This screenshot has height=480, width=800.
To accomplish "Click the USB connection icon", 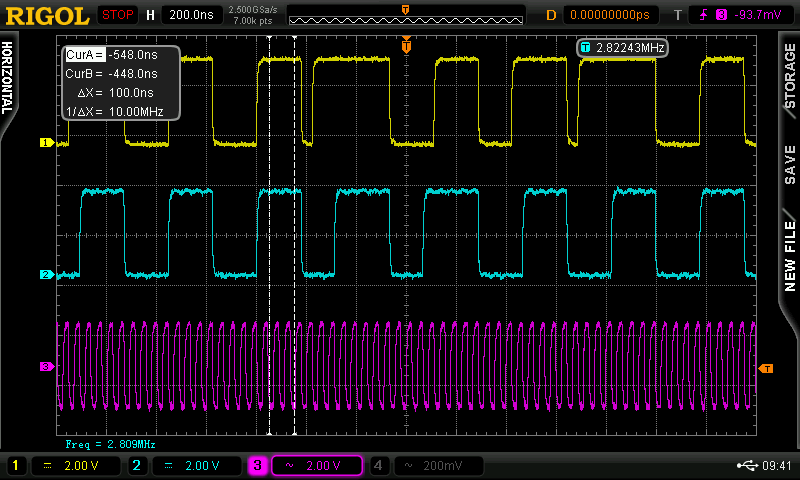I will point(748,465).
